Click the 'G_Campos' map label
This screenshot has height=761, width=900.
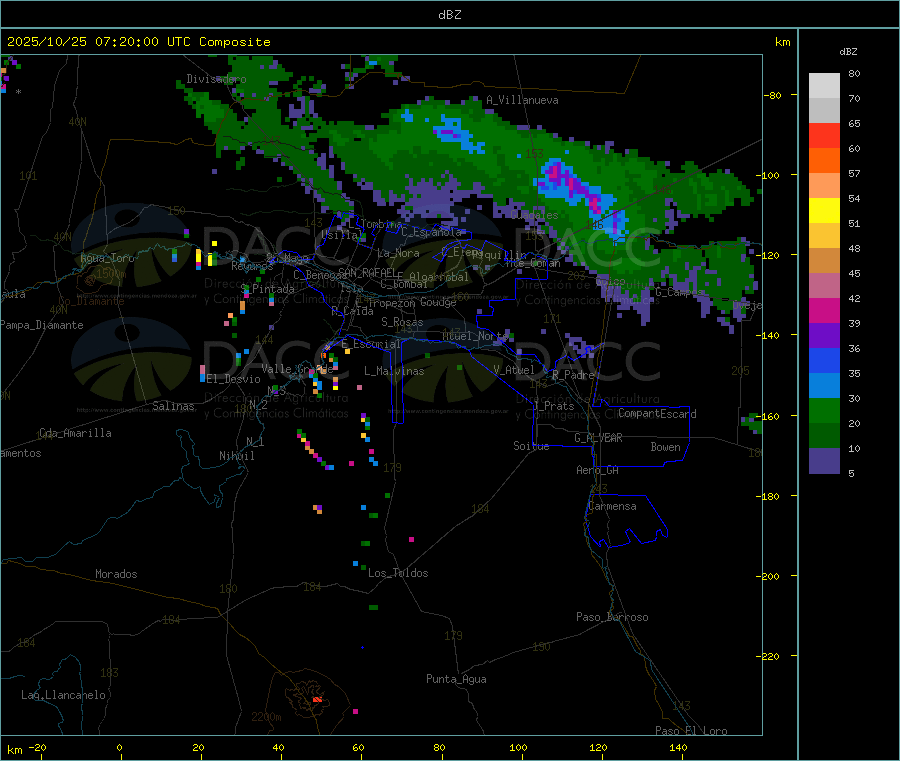[679, 292]
